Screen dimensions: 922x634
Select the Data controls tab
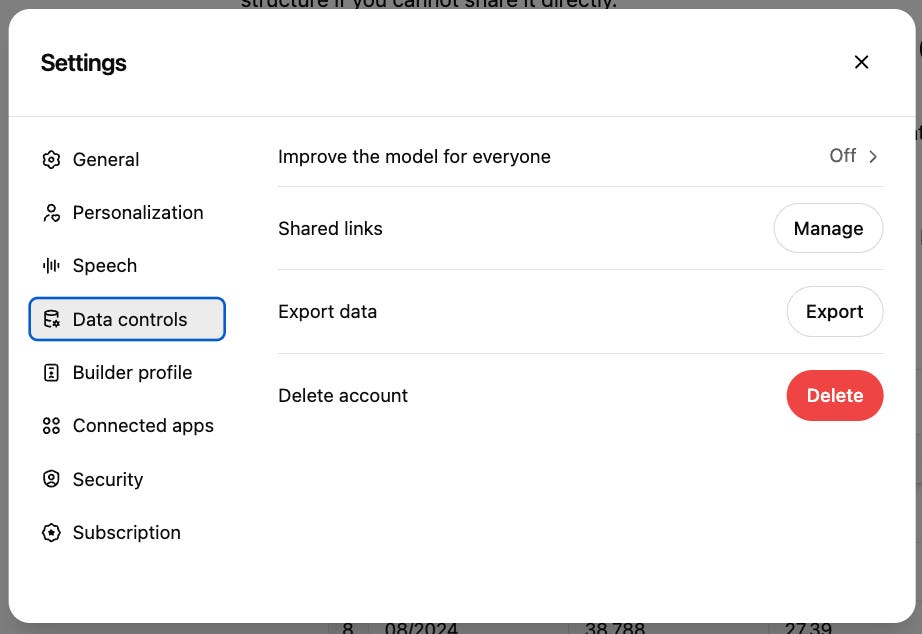point(127,319)
